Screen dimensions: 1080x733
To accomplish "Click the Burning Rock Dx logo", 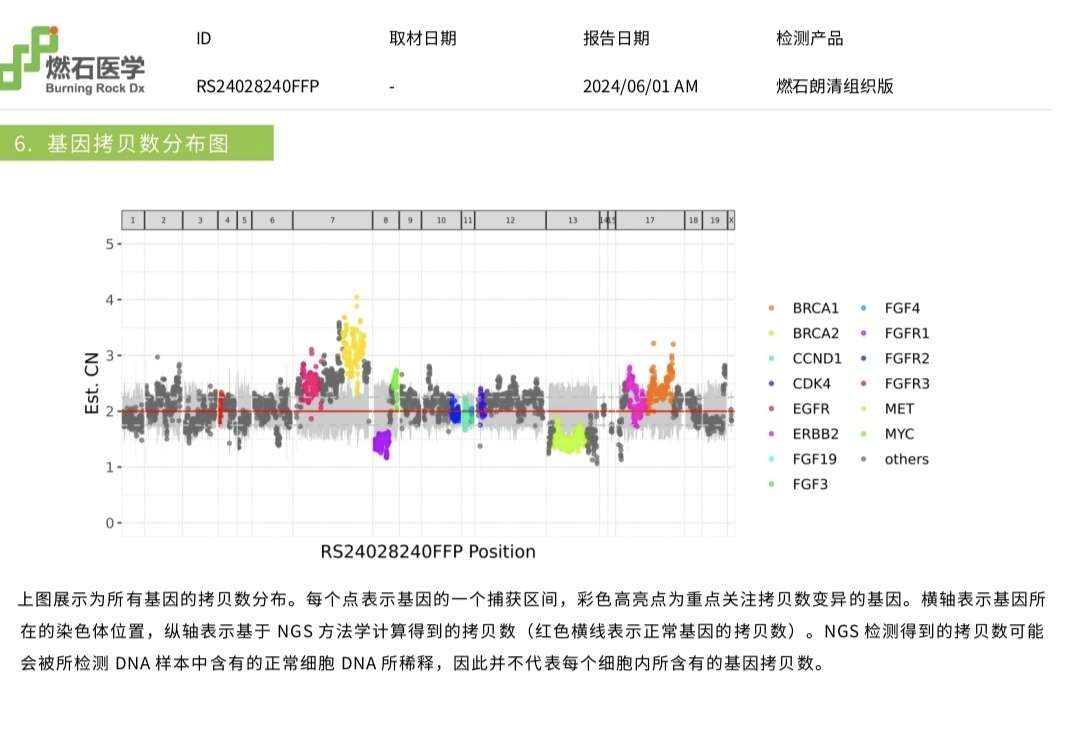I will (75, 60).
